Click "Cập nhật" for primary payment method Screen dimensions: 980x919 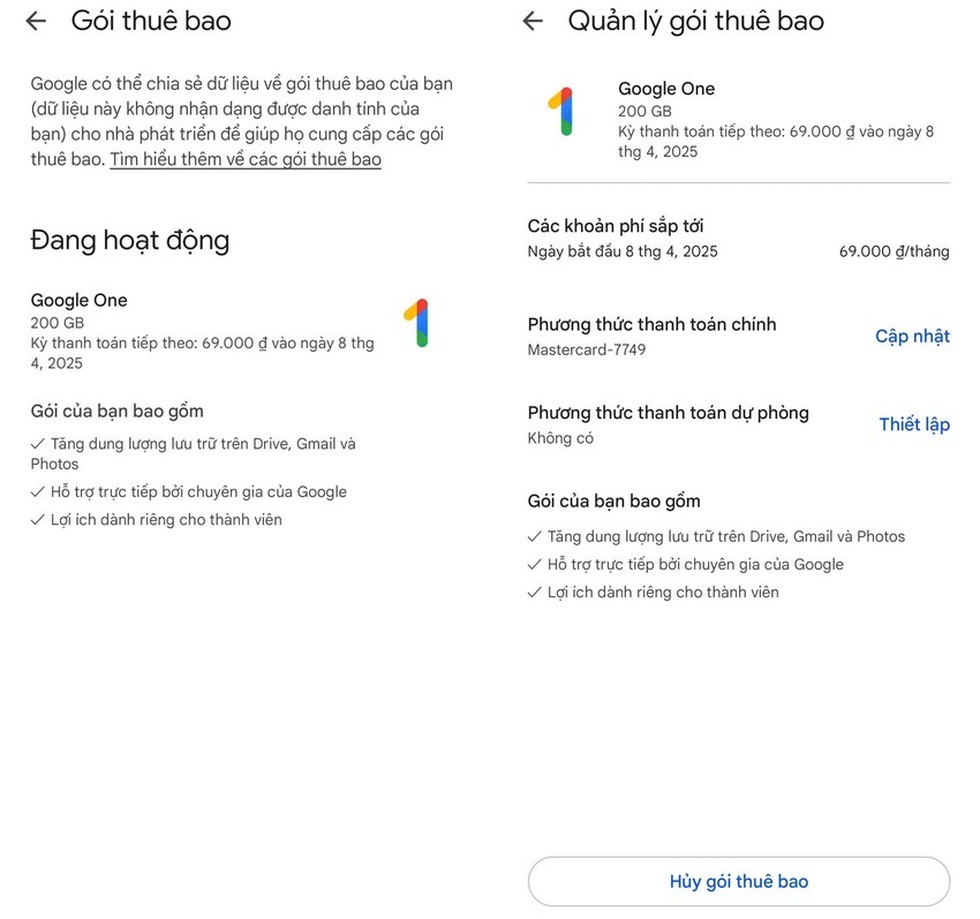(x=912, y=336)
